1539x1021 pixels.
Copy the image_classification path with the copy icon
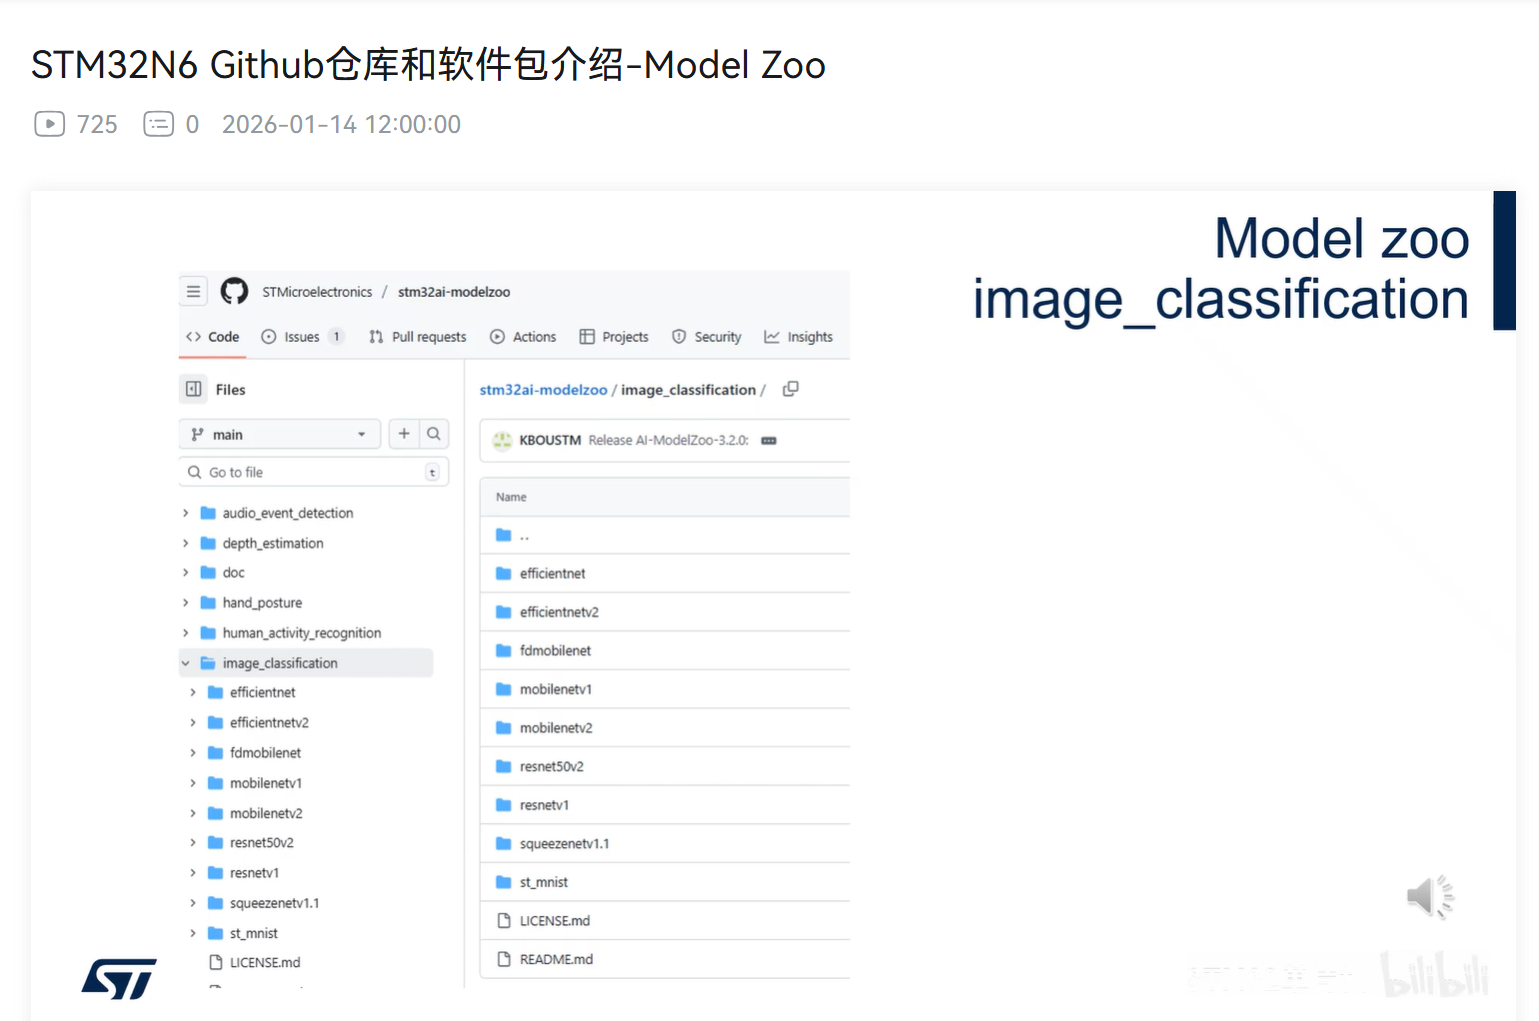click(x=791, y=389)
